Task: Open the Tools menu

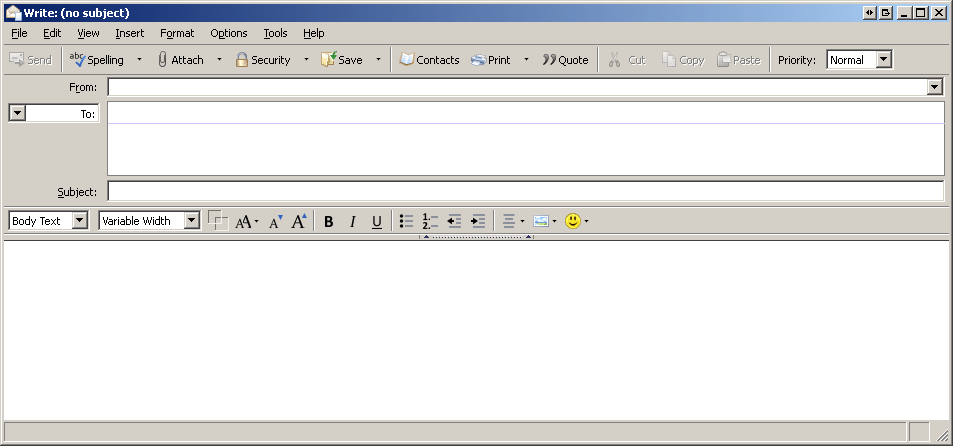Action: point(275,33)
